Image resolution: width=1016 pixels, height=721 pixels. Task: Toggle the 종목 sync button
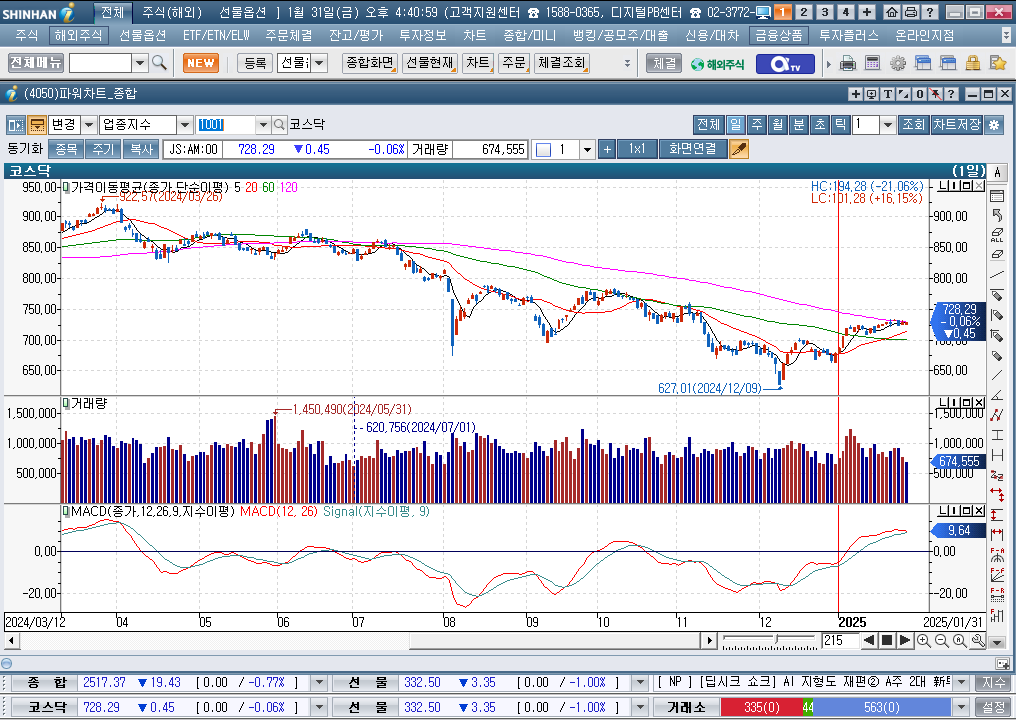tap(65, 149)
